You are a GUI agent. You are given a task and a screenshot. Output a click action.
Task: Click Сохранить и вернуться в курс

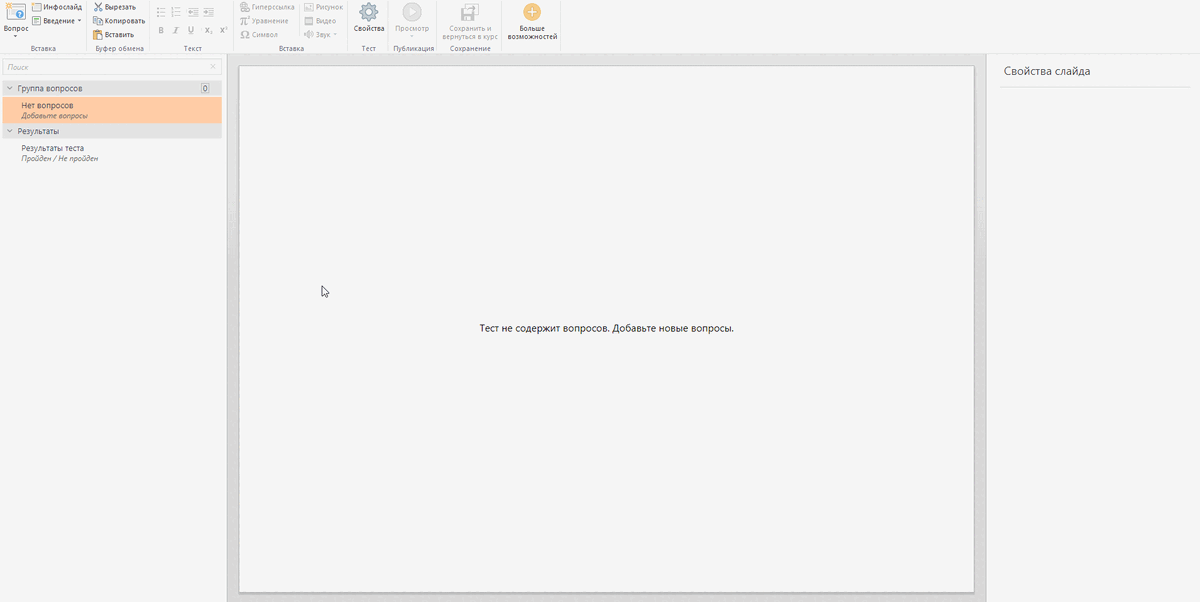470,20
